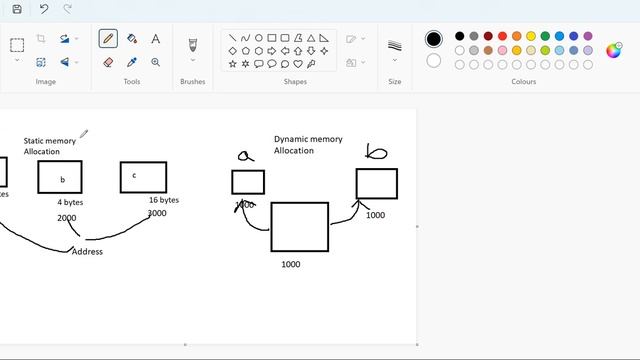Image resolution: width=640 pixels, height=360 pixels.
Task: Choose the rectangular speech bubble shape
Action: click(x=259, y=64)
